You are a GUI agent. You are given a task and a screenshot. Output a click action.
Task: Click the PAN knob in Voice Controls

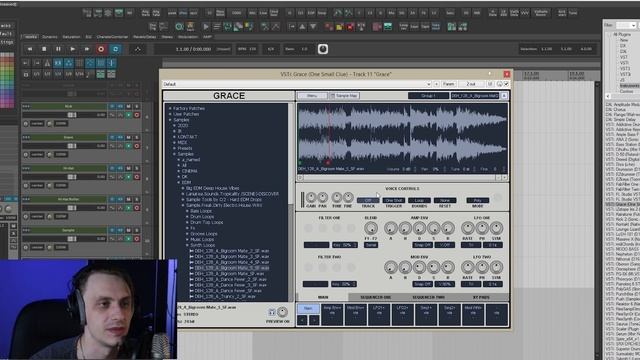click(x=322, y=198)
